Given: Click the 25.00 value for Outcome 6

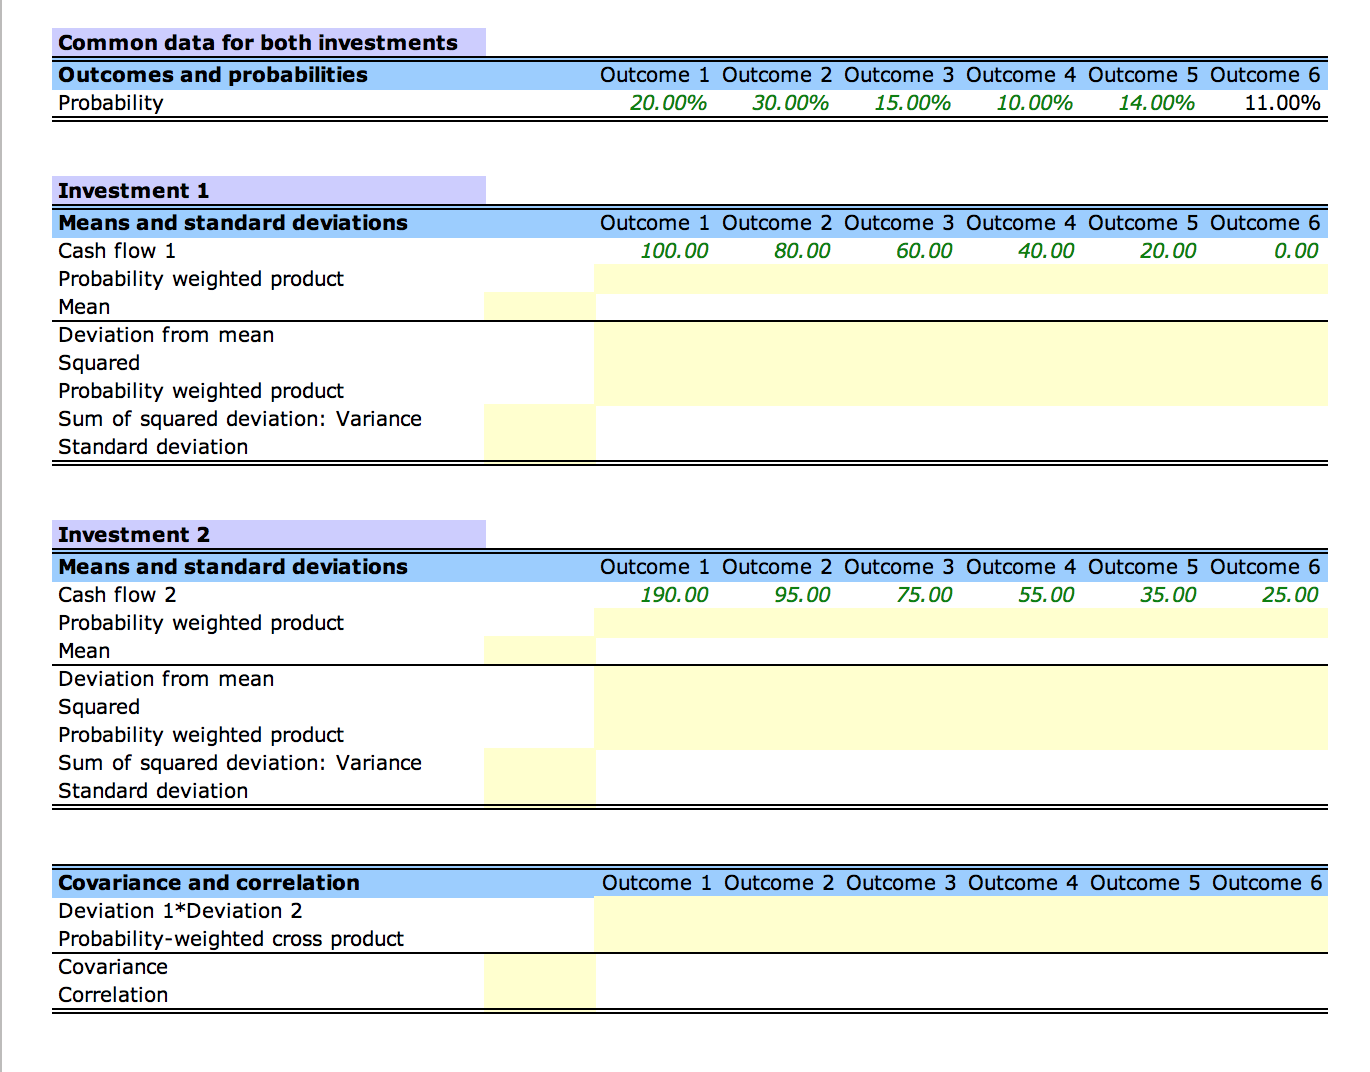Looking at the screenshot, I should pos(1295,594).
